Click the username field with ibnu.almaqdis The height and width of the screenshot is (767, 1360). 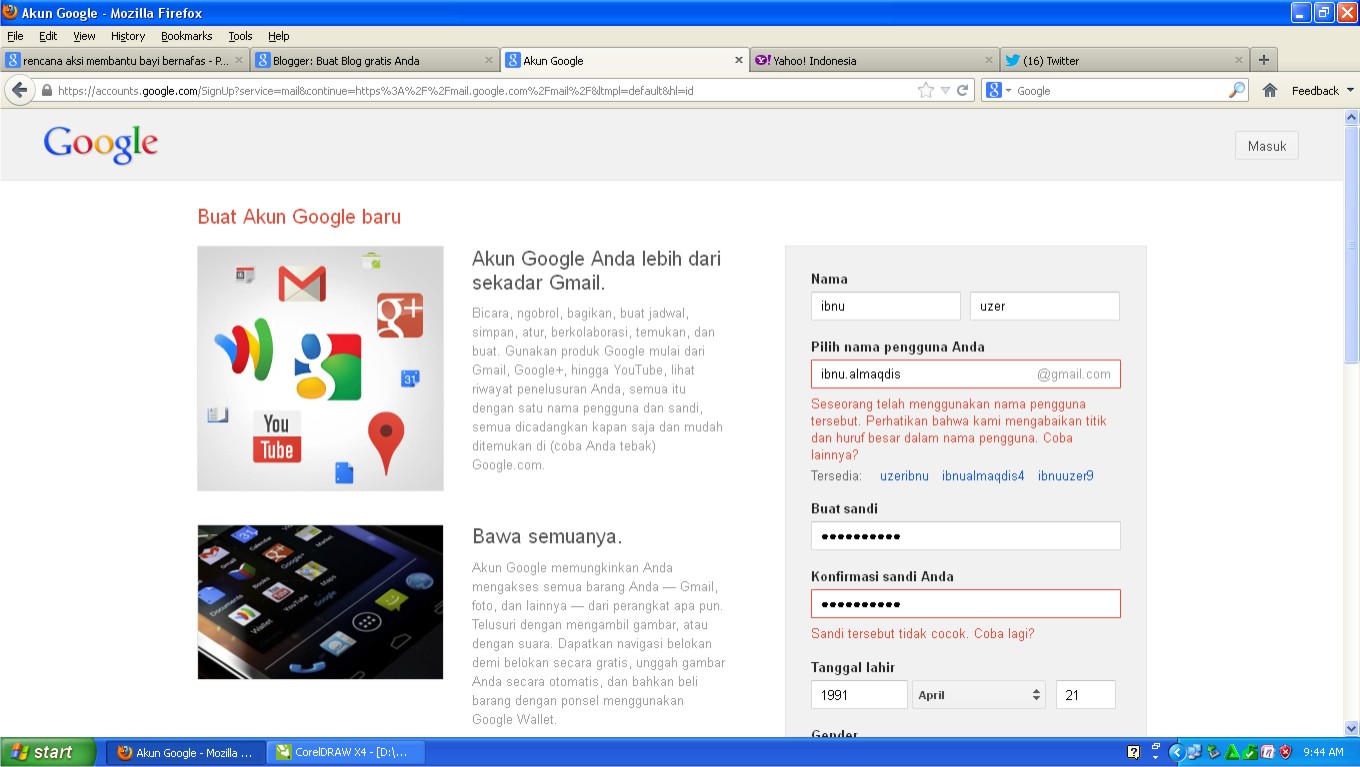pos(966,374)
